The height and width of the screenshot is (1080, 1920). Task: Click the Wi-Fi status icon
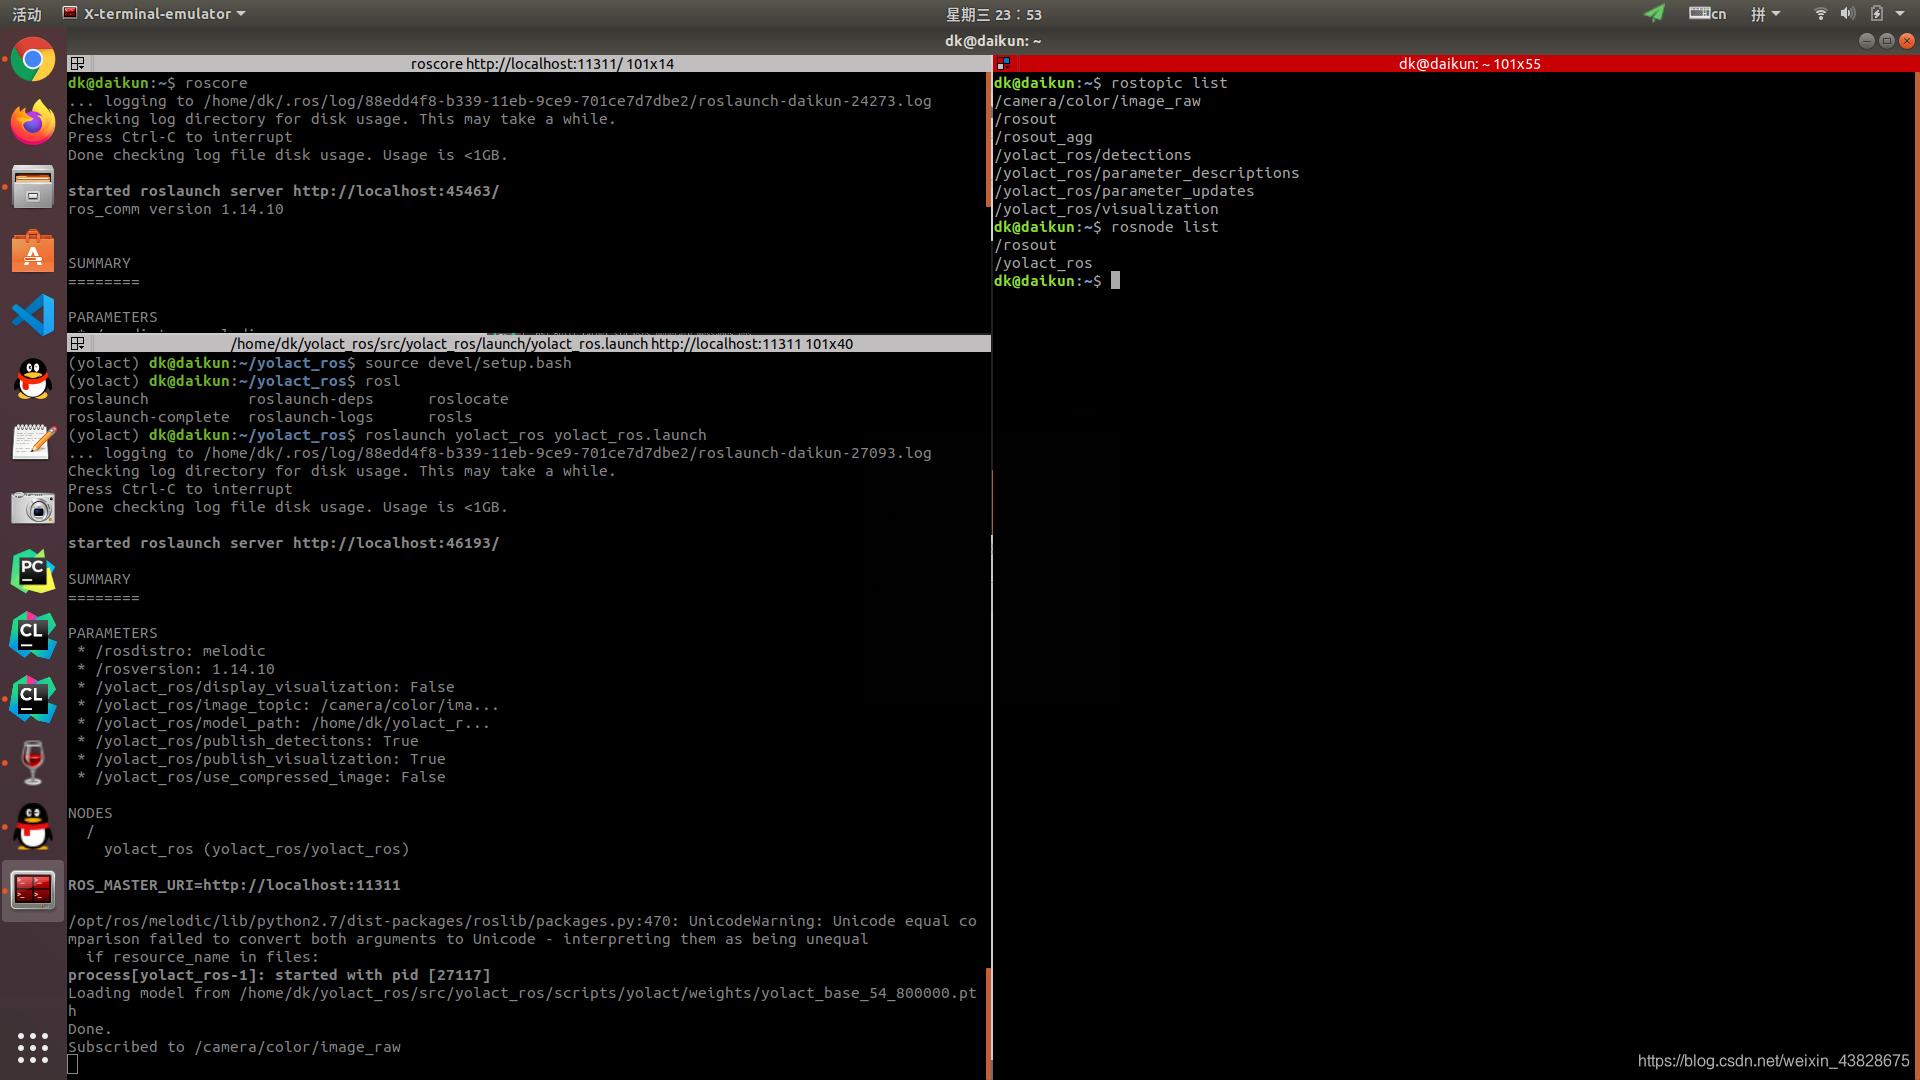[x=1820, y=14]
